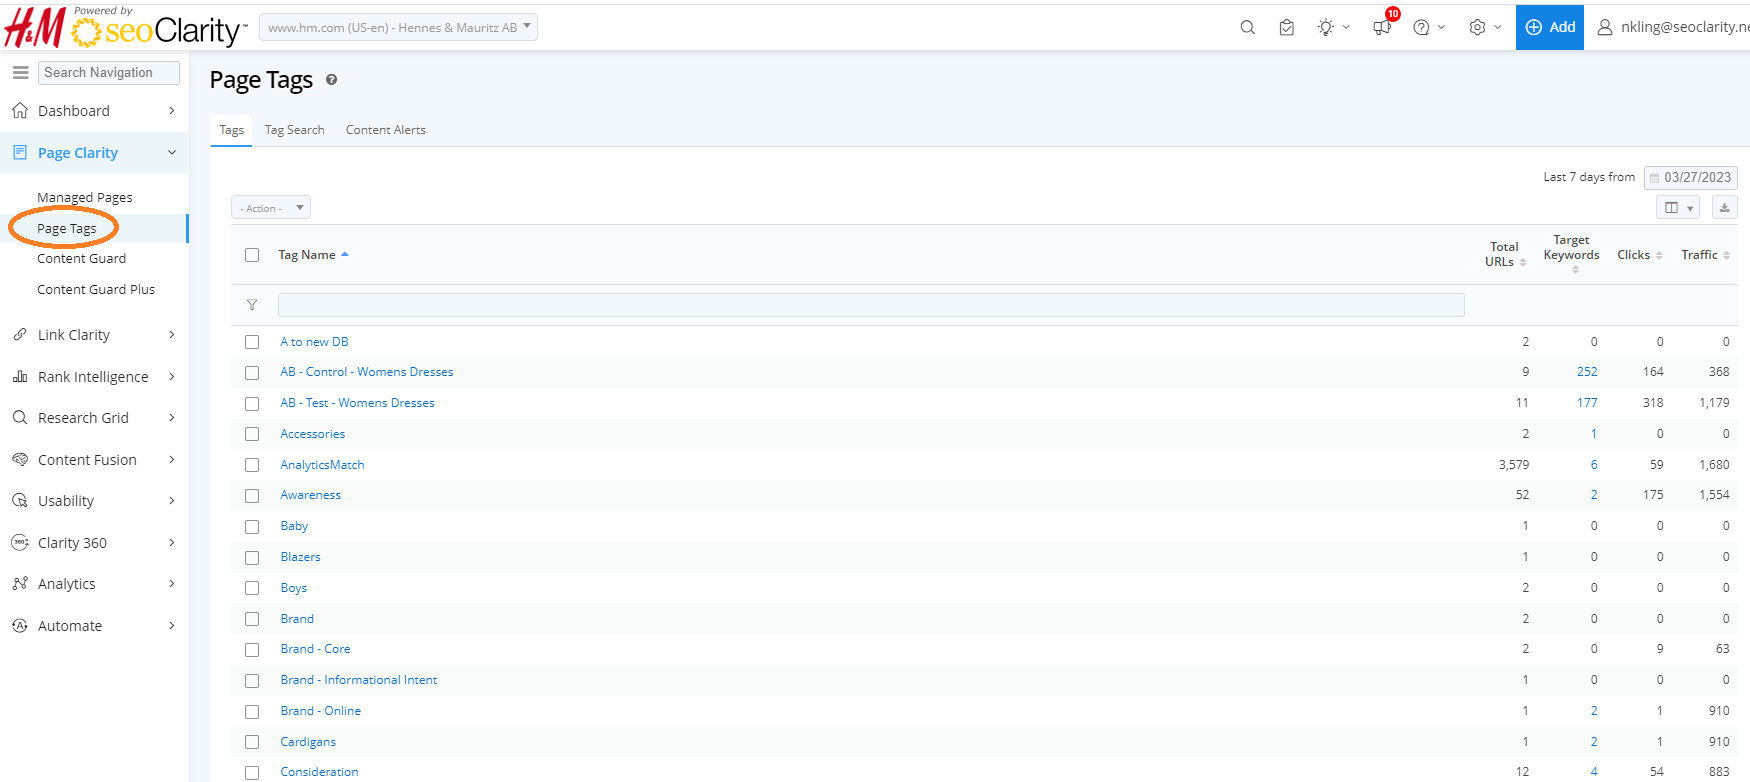Viewport: 1750px width, 782px height.
Task: Open the notifications megaphone icon
Action: [1382, 28]
